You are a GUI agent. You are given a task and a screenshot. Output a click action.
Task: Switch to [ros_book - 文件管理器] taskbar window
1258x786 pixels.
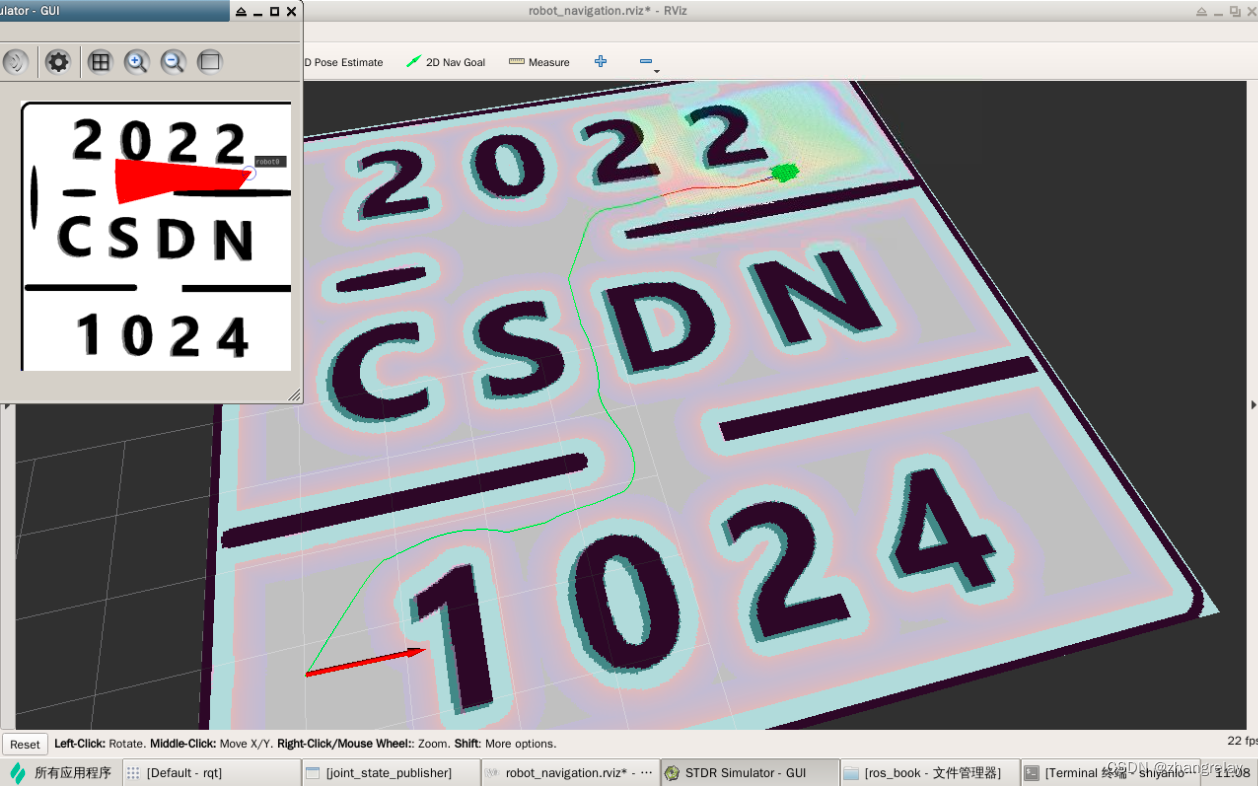[x=929, y=772]
